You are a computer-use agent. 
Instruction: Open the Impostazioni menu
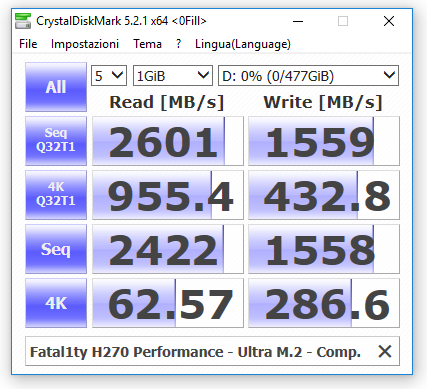click(85, 44)
